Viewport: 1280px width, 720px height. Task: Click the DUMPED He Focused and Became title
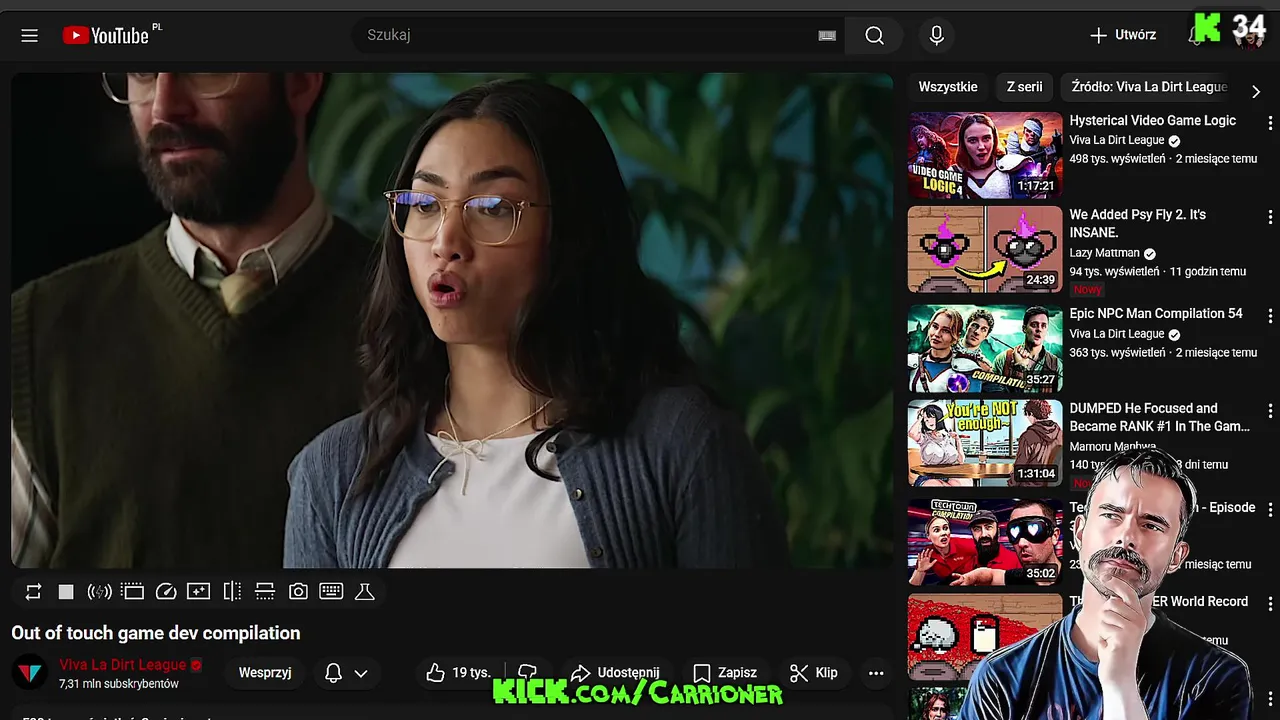pos(1160,417)
